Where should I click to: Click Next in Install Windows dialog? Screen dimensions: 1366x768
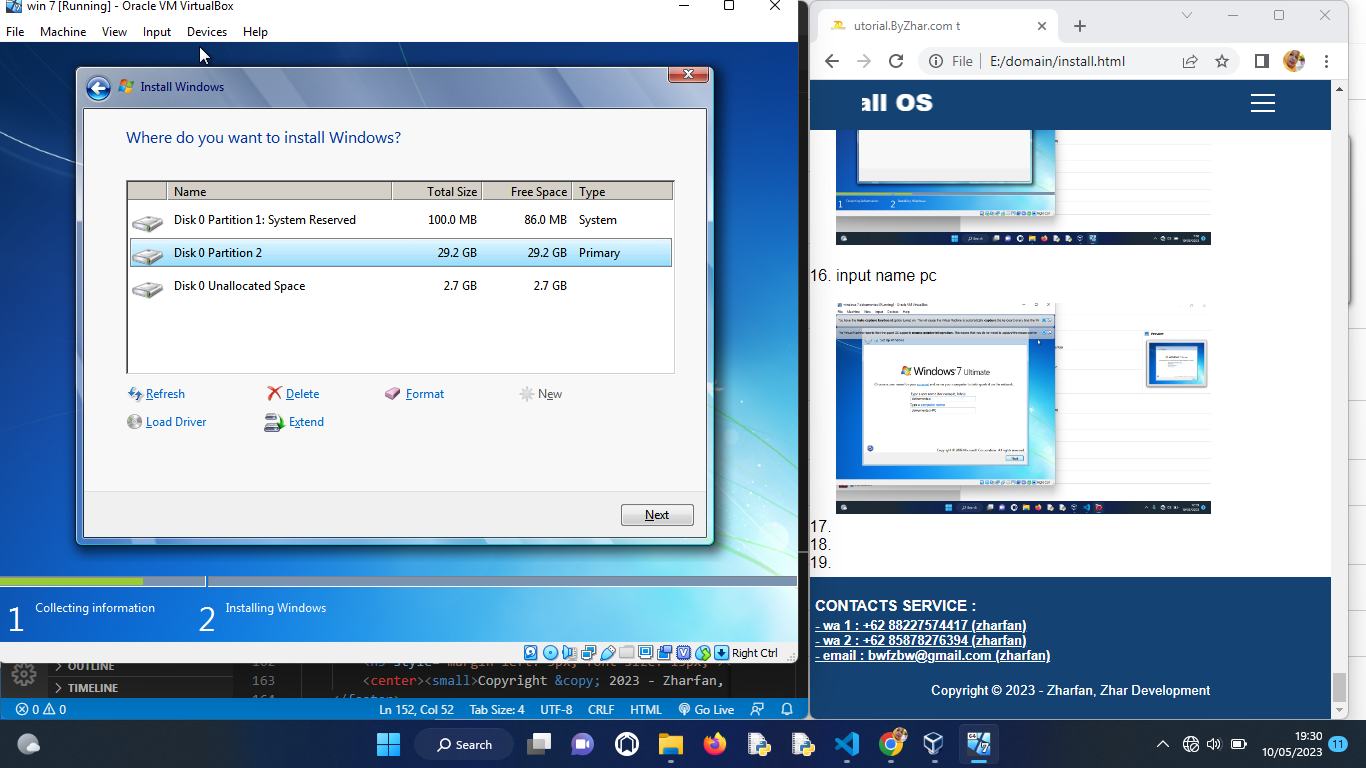point(657,515)
